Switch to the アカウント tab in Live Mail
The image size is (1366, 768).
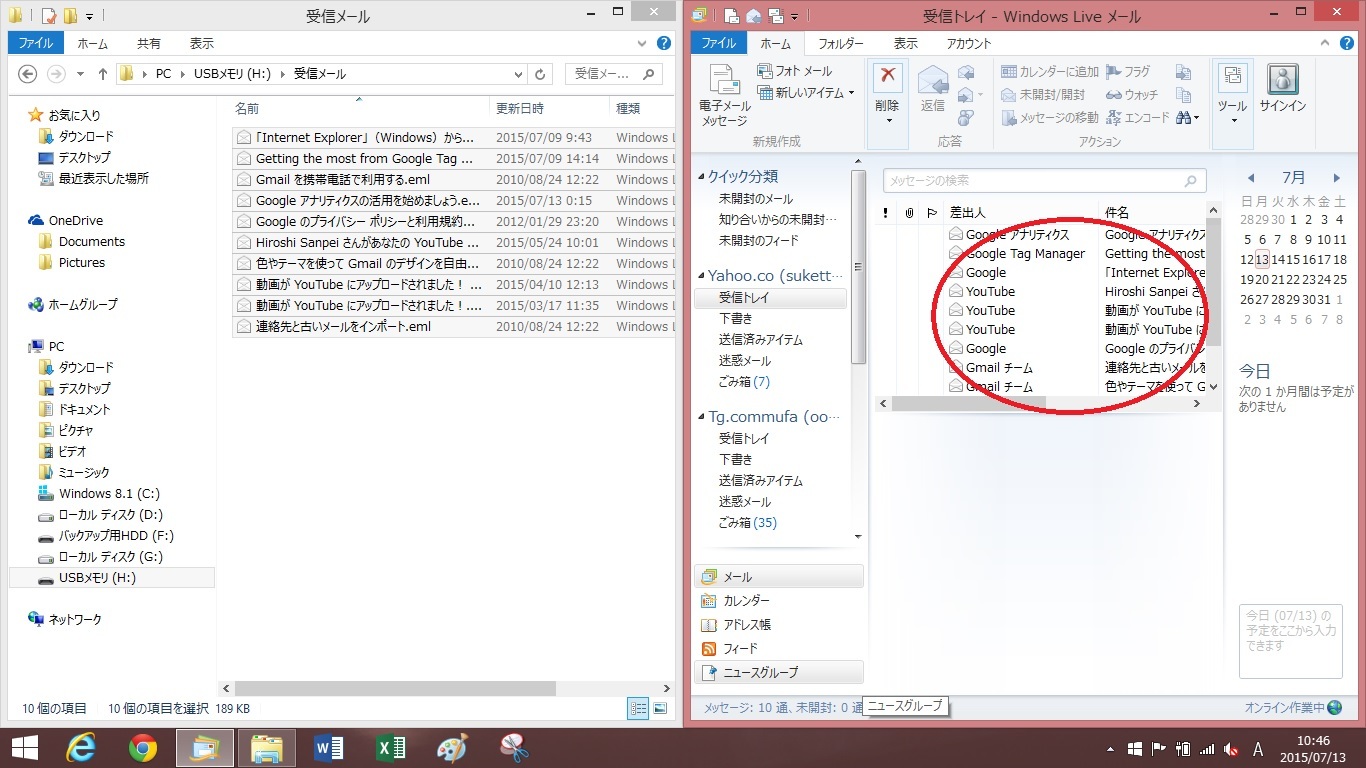tap(969, 43)
